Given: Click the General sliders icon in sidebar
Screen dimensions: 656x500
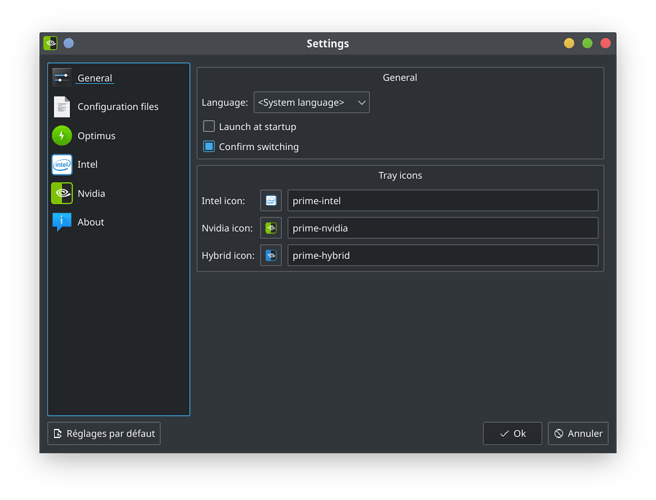Looking at the screenshot, I should click(62, 77).
